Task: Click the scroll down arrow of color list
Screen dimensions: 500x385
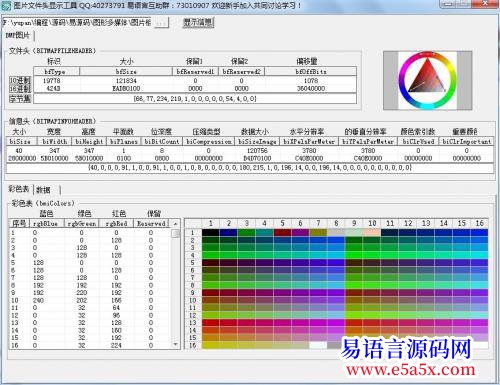Action: click(x=176, y=344)
